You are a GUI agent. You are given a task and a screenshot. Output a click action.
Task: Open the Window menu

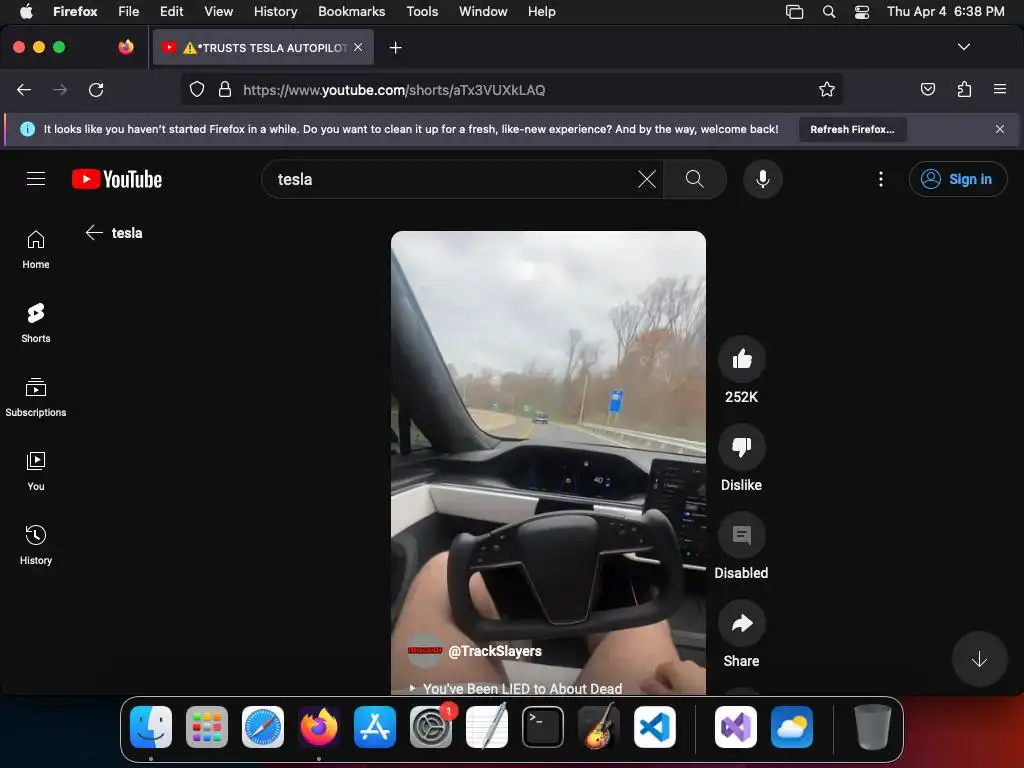483,12
